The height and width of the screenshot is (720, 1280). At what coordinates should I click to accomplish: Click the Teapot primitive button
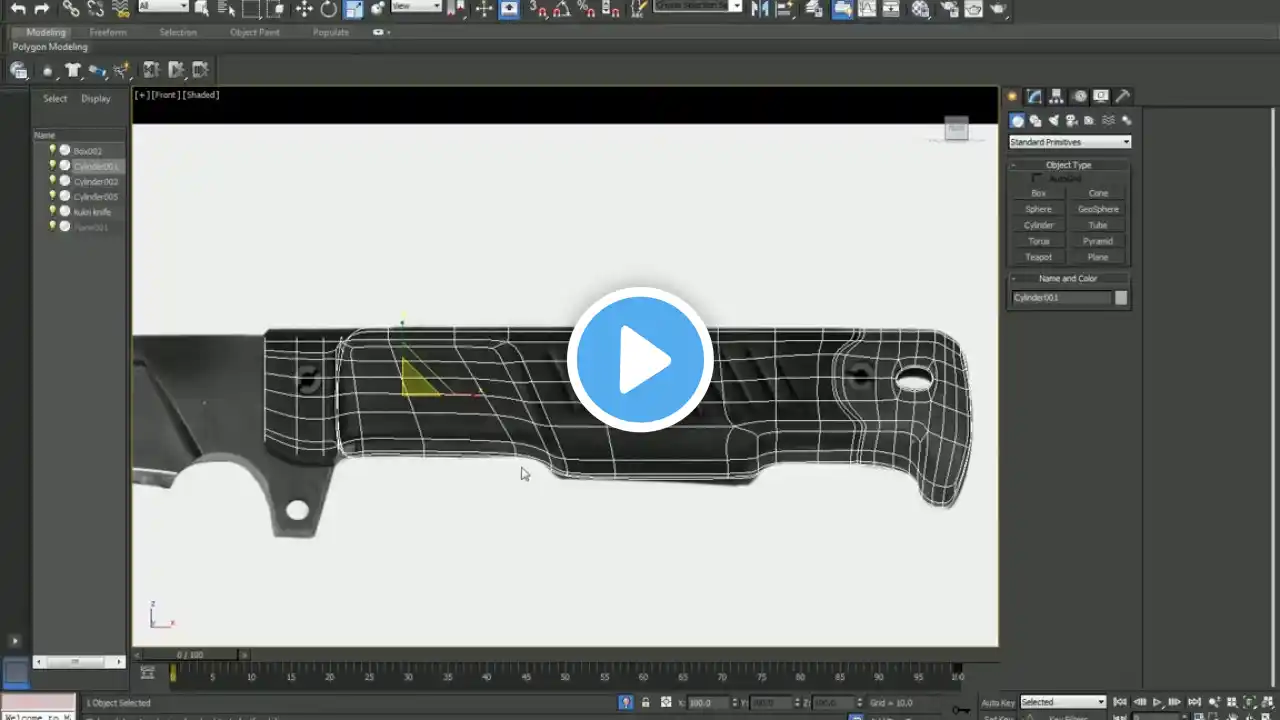(x=1039, y=257)
